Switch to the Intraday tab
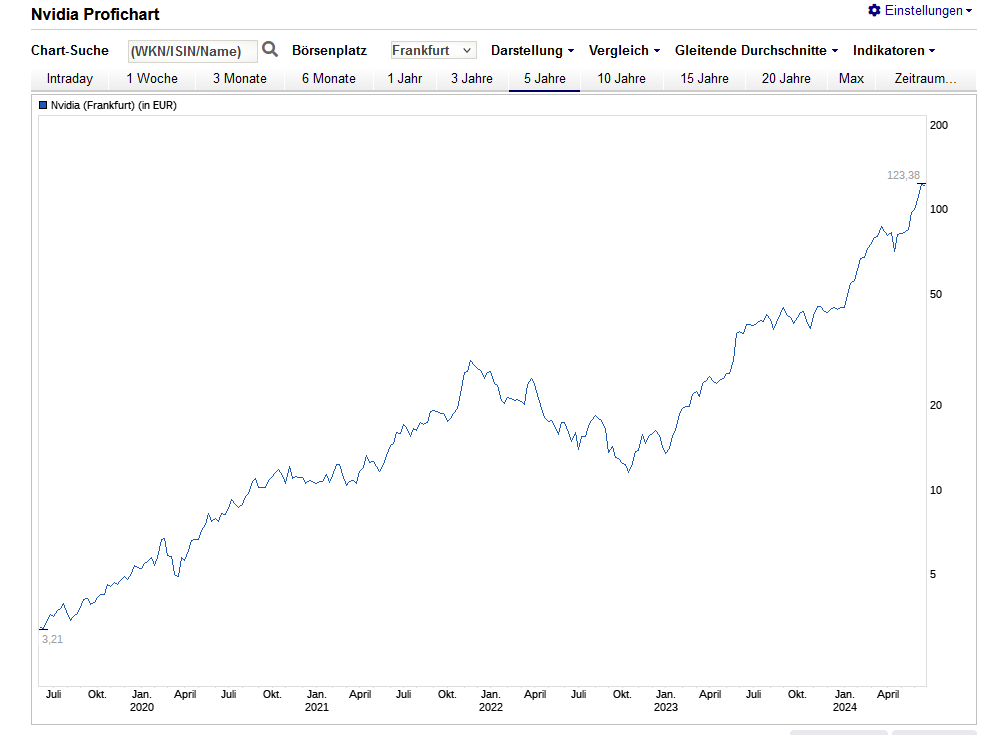This screenshot has height=735, width=1001. 70,79
